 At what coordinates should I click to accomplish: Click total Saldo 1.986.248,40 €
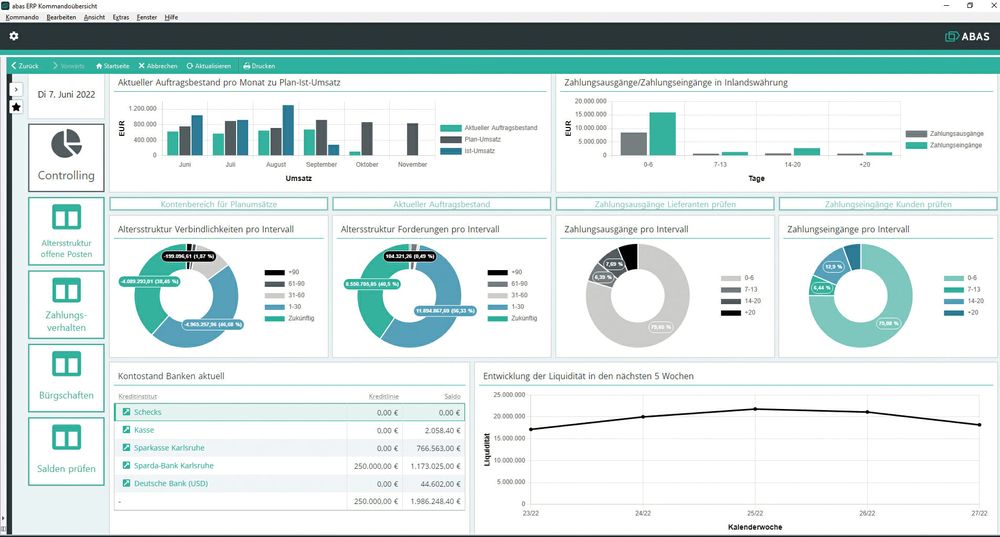click(436, 501)
